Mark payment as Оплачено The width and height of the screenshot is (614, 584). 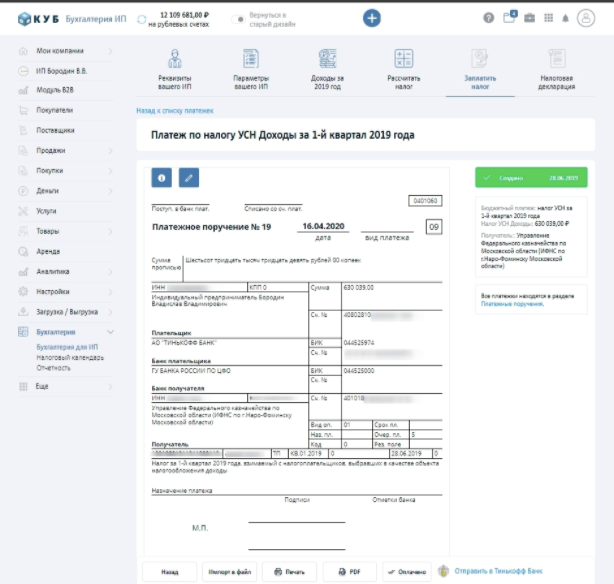tap(407, 572)
